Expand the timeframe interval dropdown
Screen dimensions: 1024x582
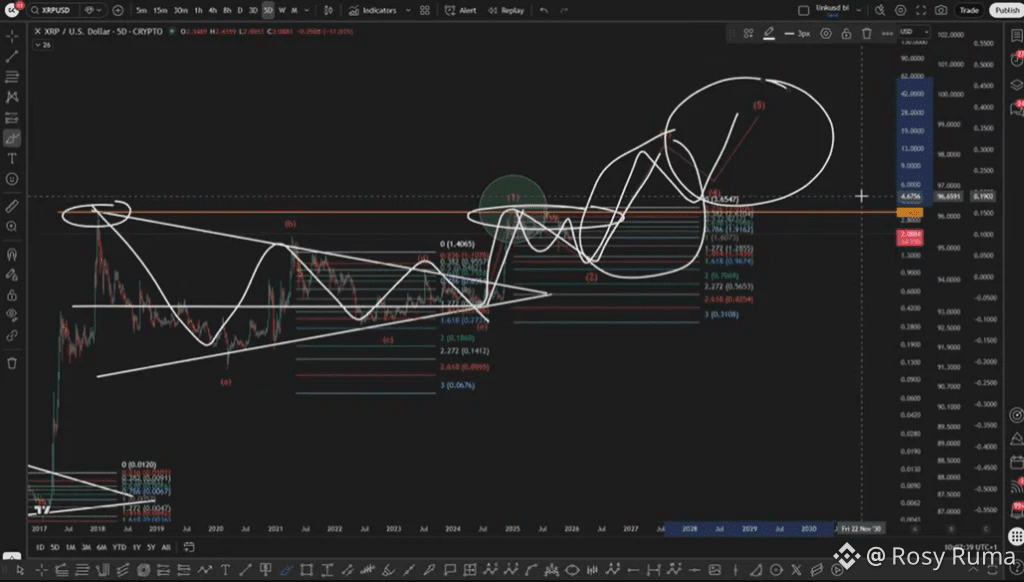pos(306,10)
